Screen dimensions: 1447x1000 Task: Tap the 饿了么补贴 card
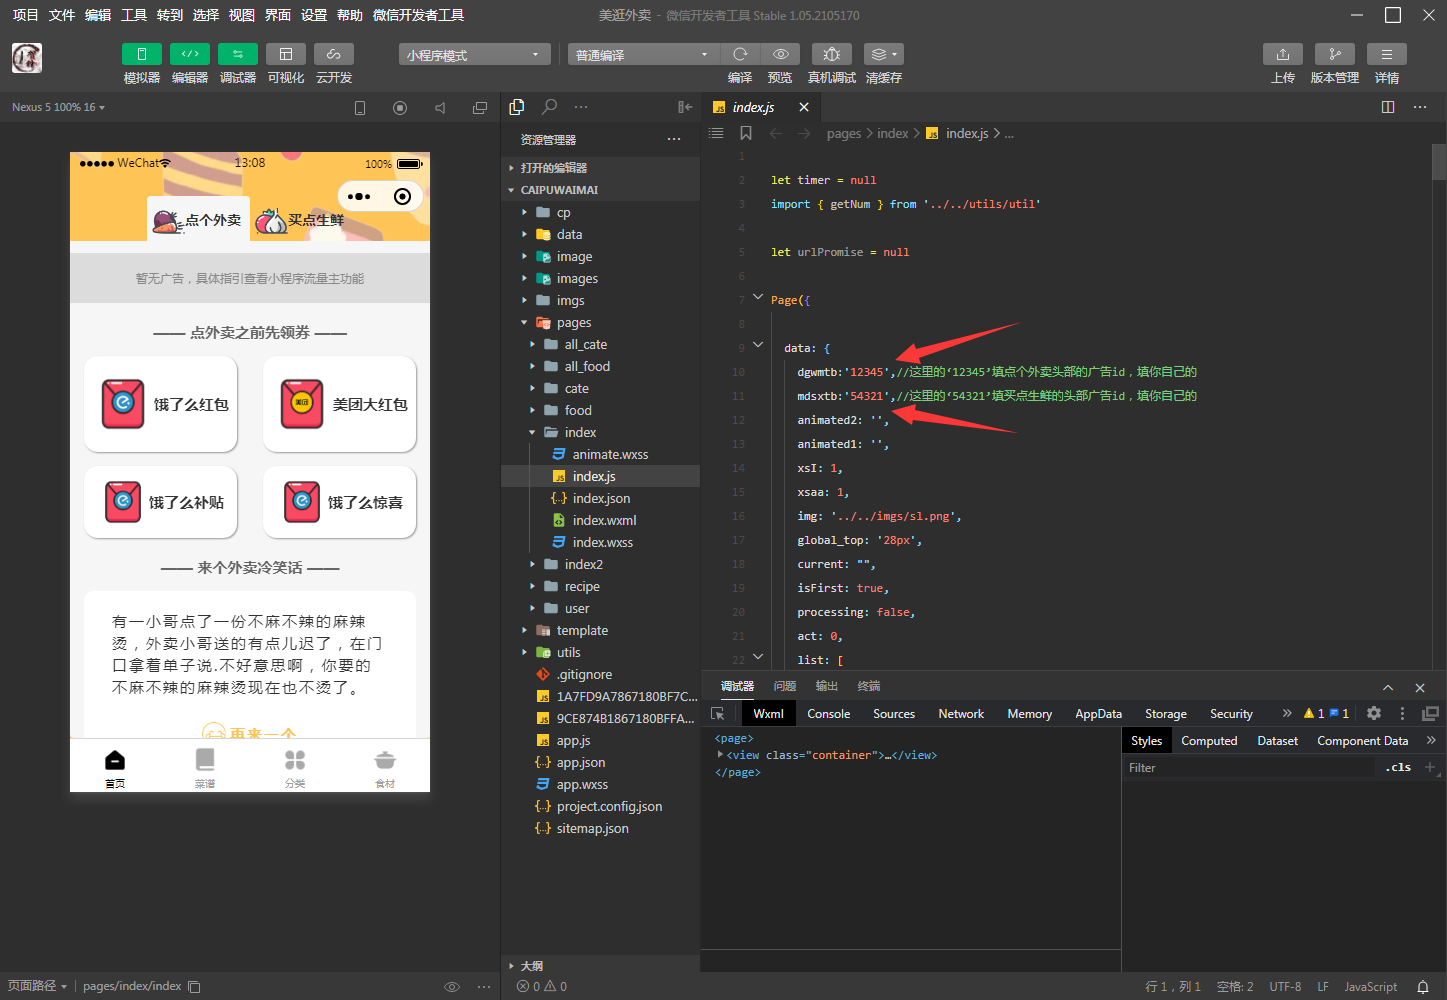(x=161, y=502)
